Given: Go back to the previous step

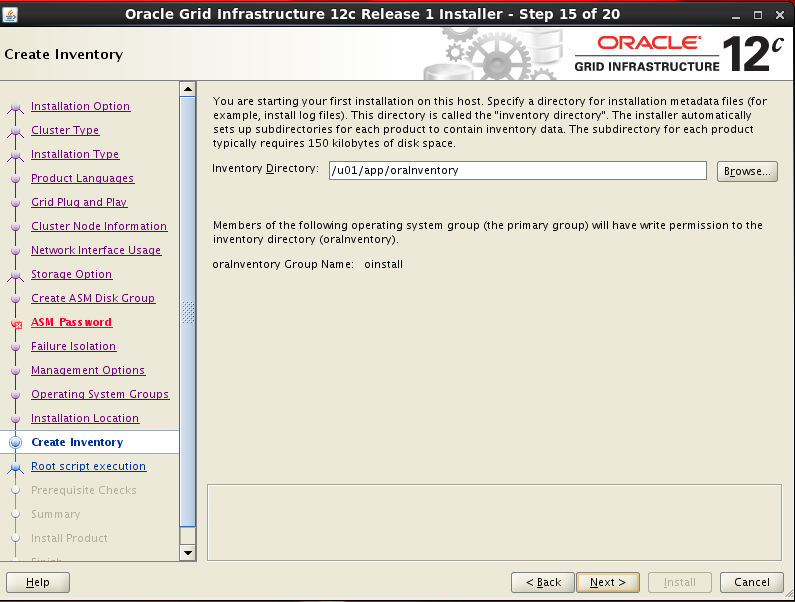Looking at the screenshot, I should pyautogui.click(x=543, y=582).
